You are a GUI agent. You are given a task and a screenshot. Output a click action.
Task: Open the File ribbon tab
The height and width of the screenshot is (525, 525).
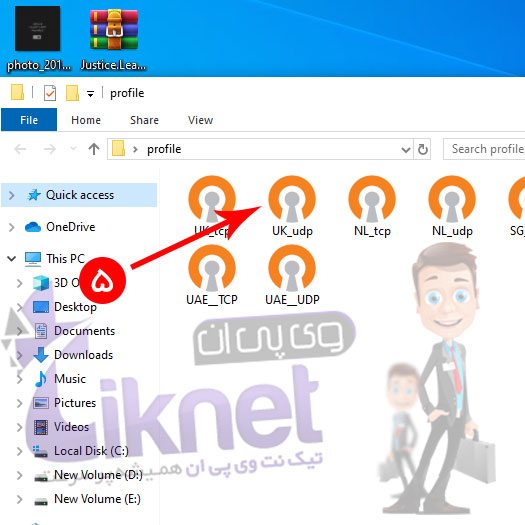click(29, 120)
